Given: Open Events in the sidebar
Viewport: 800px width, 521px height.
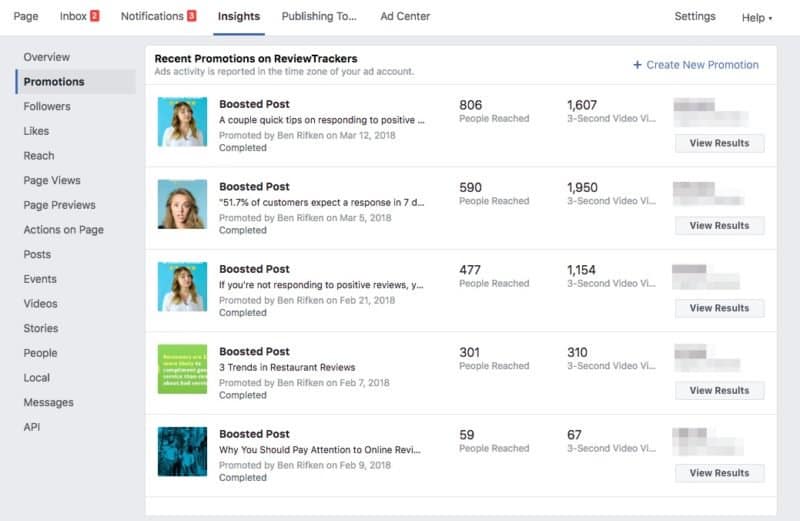Looking at the screenshot, I should 40,279.
